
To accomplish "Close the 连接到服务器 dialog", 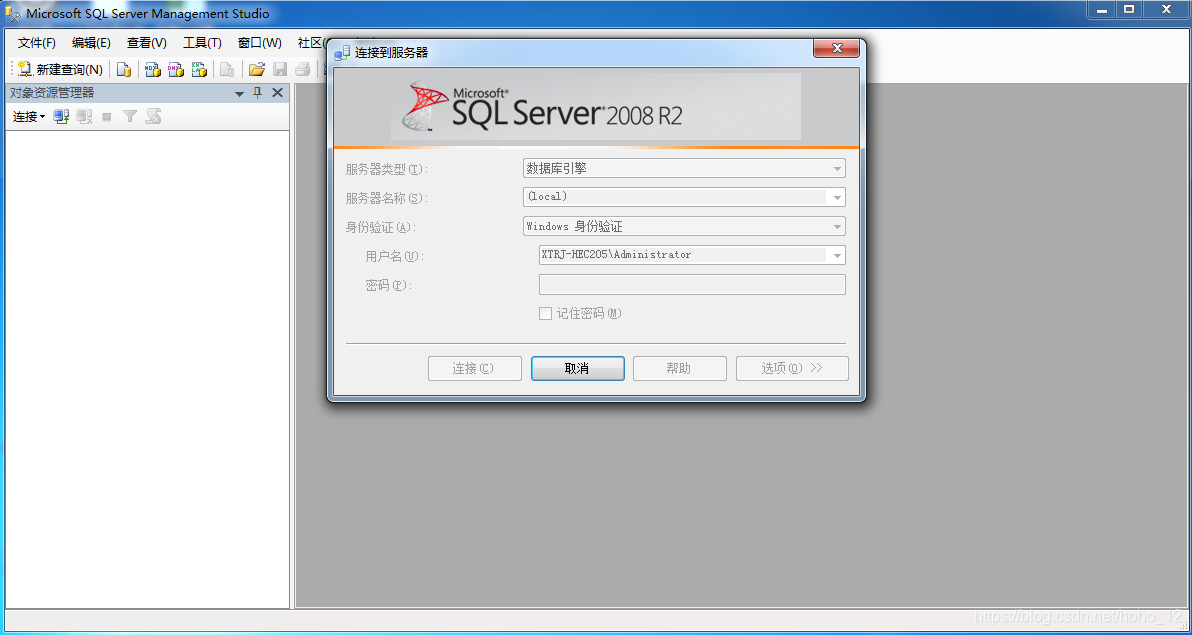I will 836,49.
